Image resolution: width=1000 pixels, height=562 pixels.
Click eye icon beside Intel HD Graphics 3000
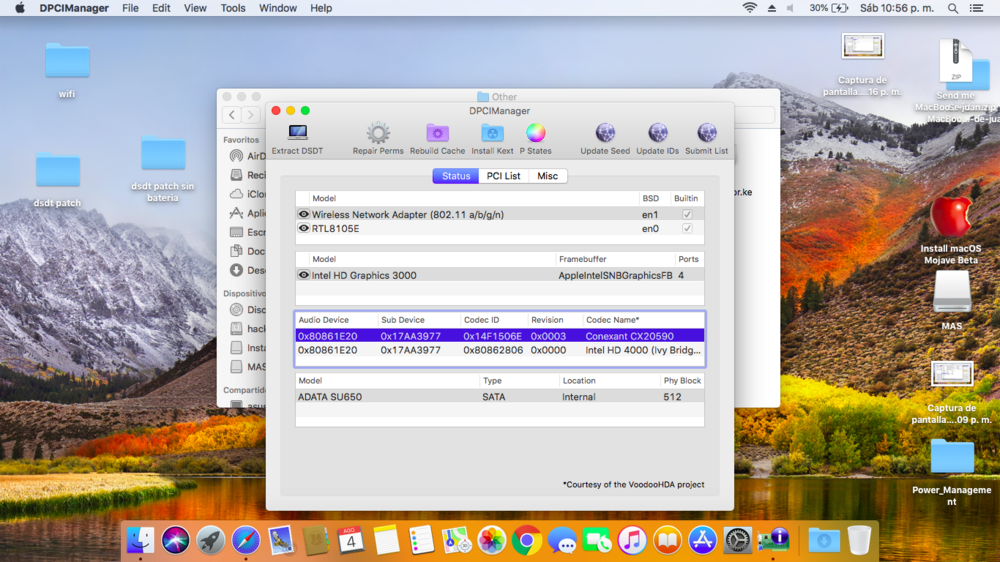click(304, 275)
